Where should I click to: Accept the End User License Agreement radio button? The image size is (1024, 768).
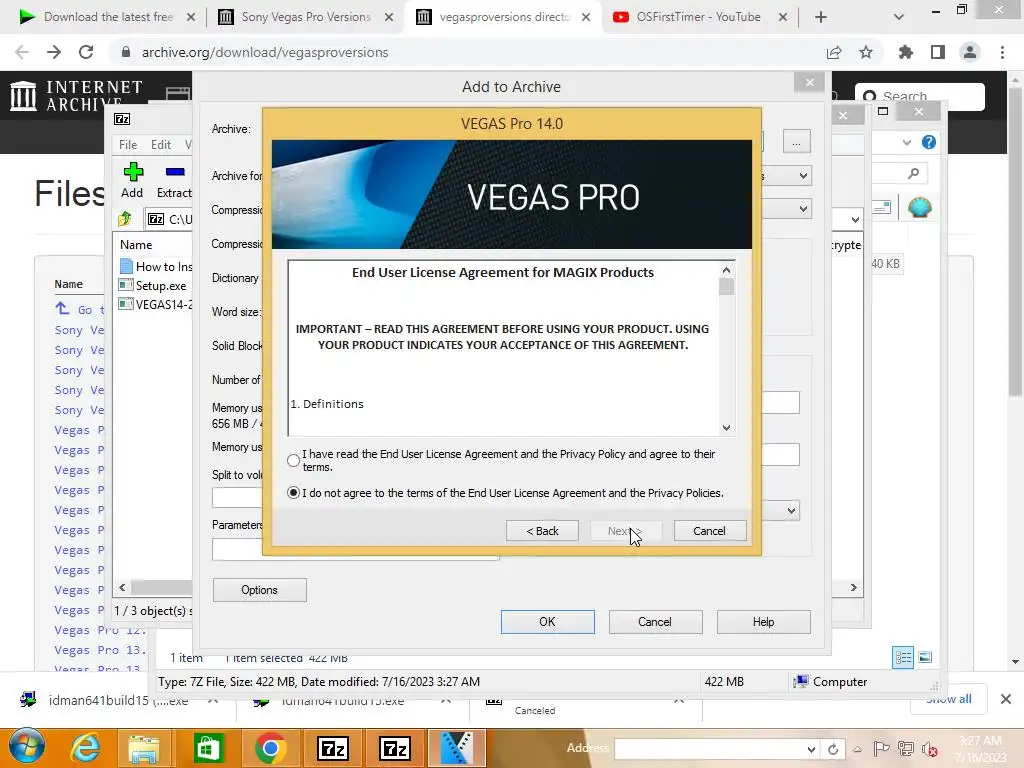[x=293, y=460]
